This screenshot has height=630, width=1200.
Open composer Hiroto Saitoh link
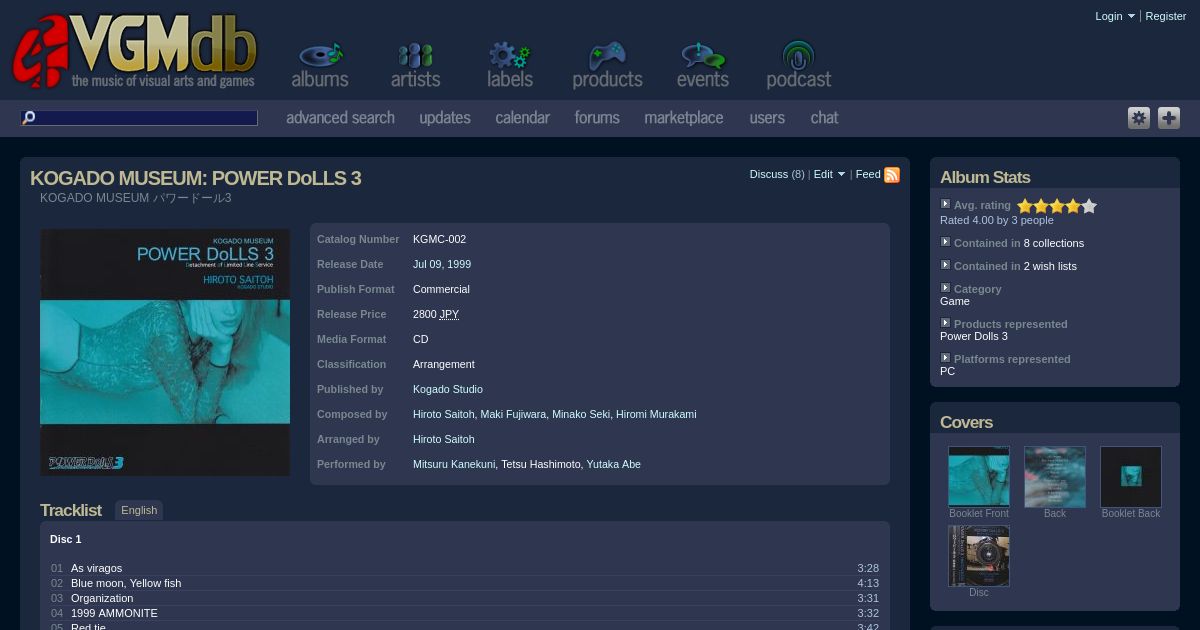click(444, 414)
